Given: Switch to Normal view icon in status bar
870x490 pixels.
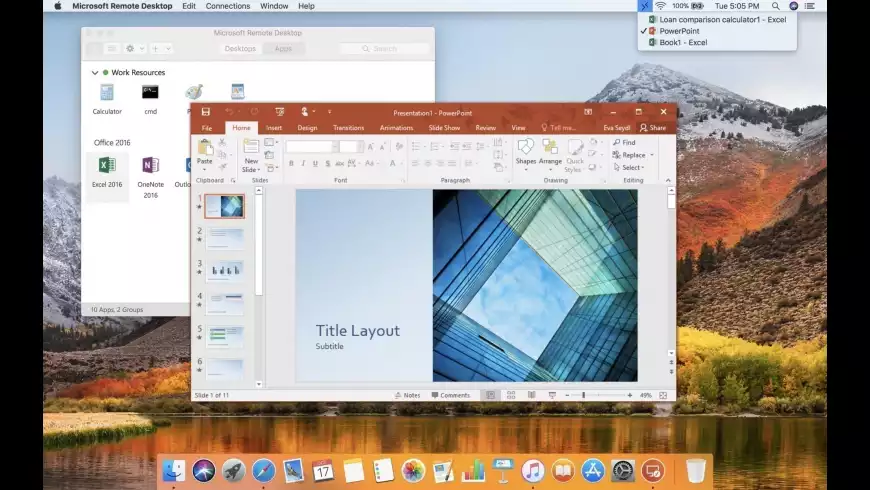Looking at the screenshot, I should coord(490,395).
